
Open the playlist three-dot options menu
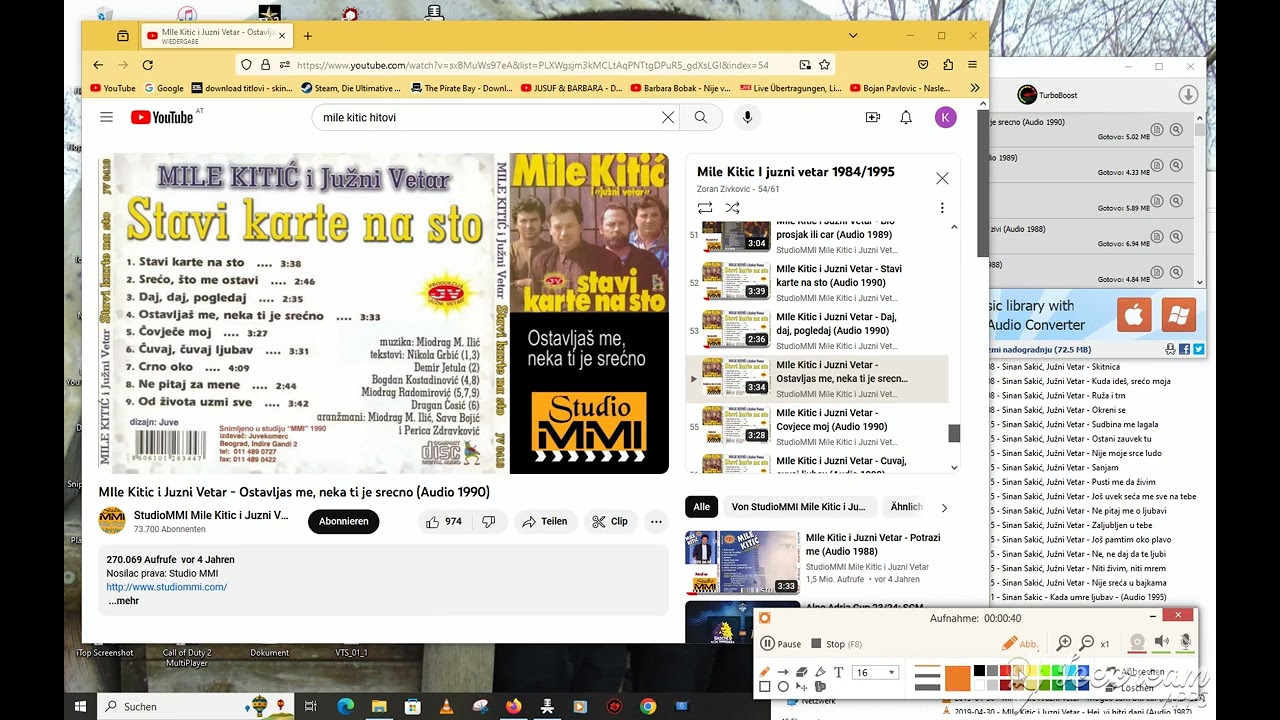point(942,208)
